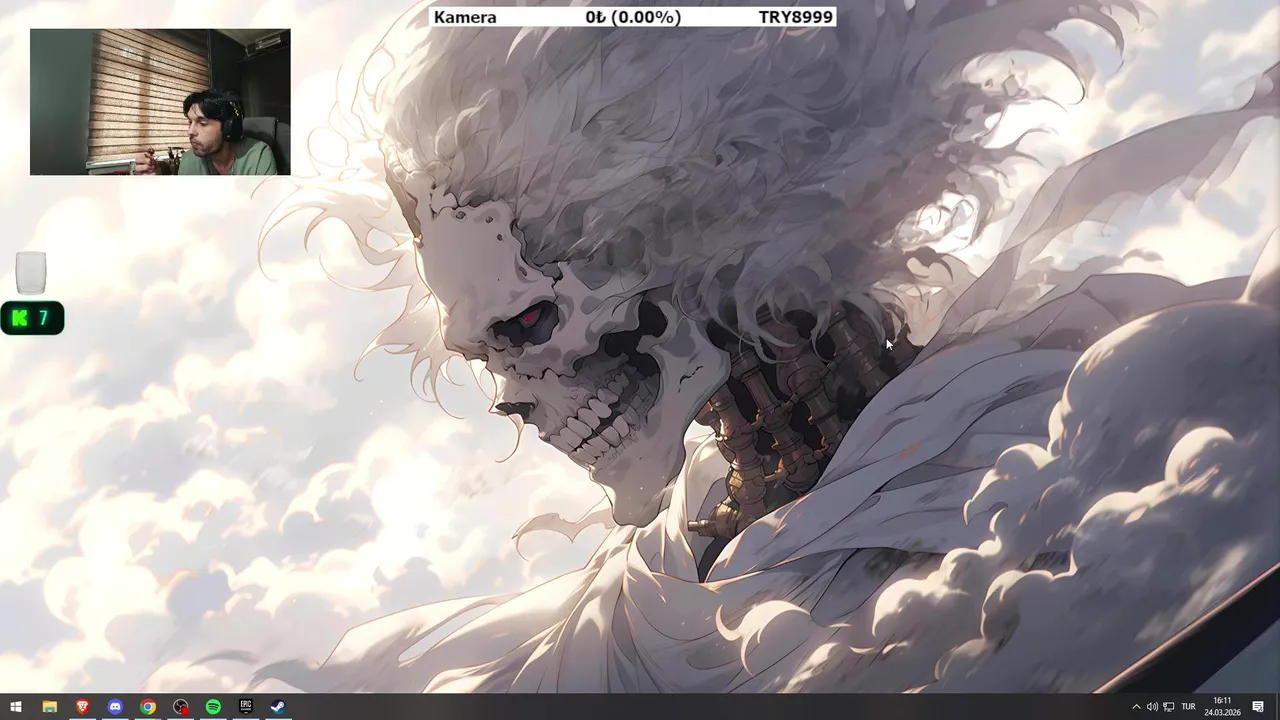Click the 0₺ (0.00%) value

(x=633, y=17)
